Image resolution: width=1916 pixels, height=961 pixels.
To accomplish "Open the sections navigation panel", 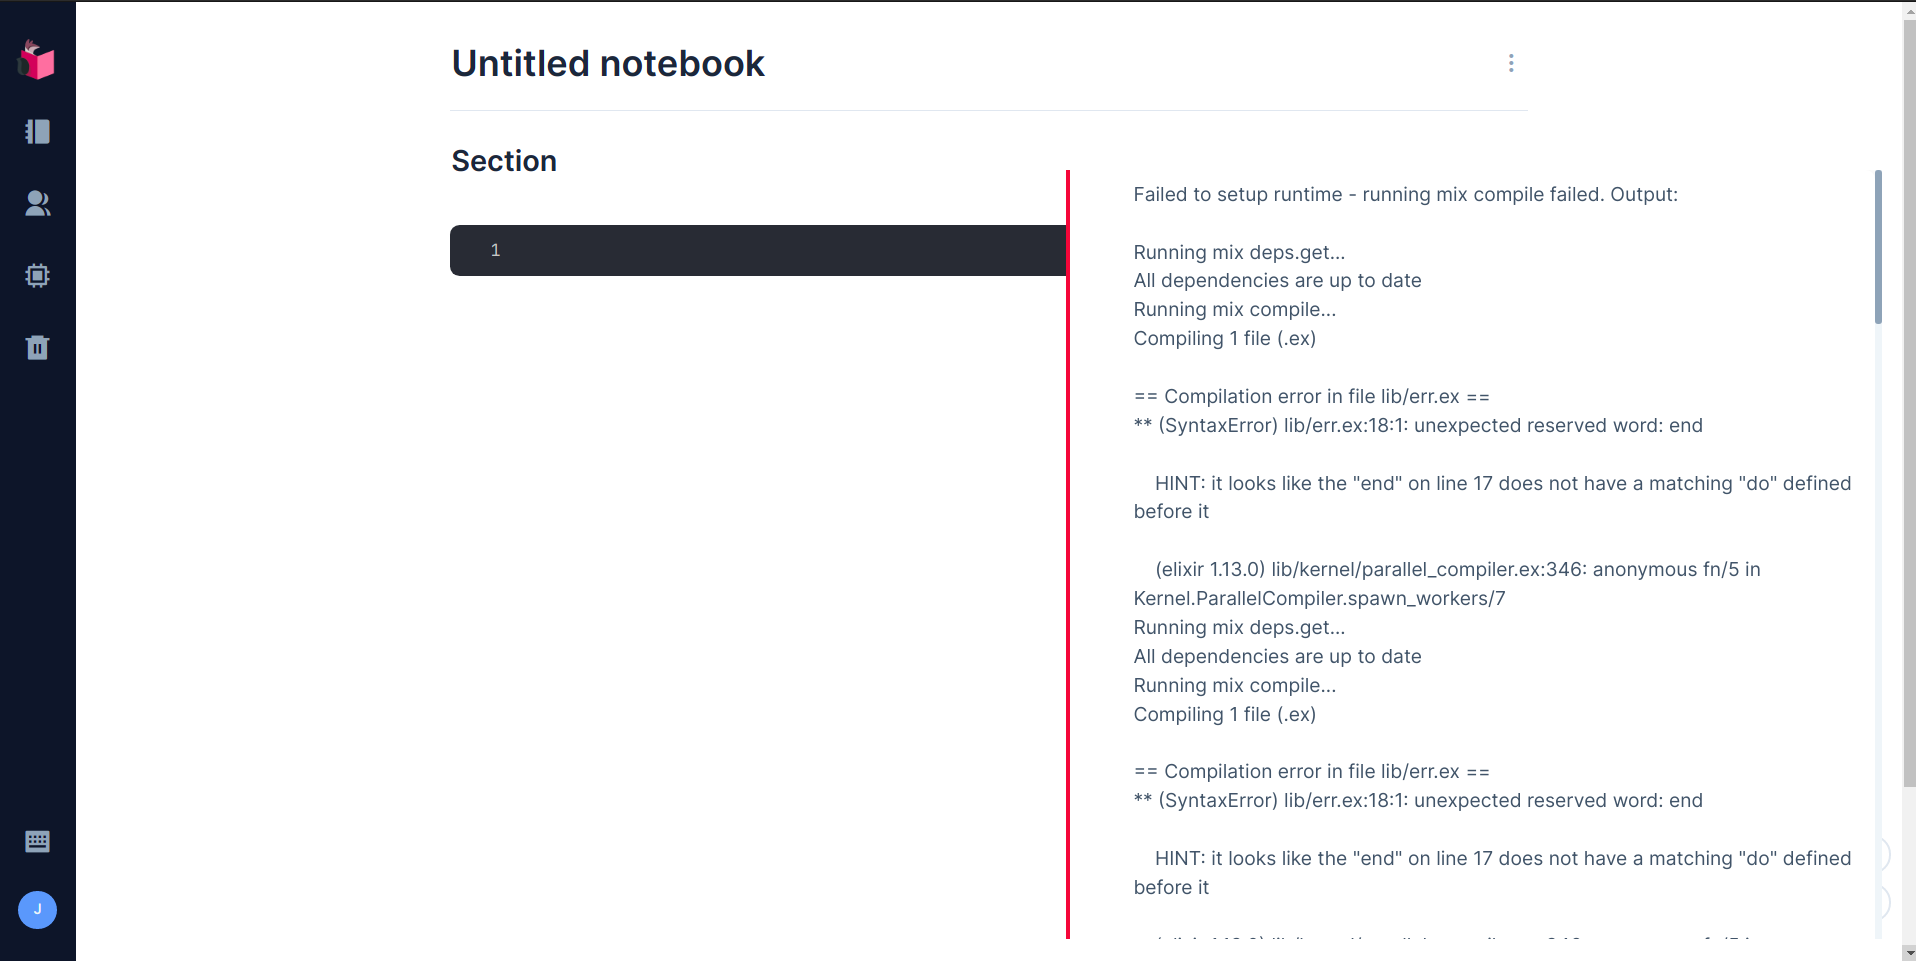I will [x=37, y=131].
